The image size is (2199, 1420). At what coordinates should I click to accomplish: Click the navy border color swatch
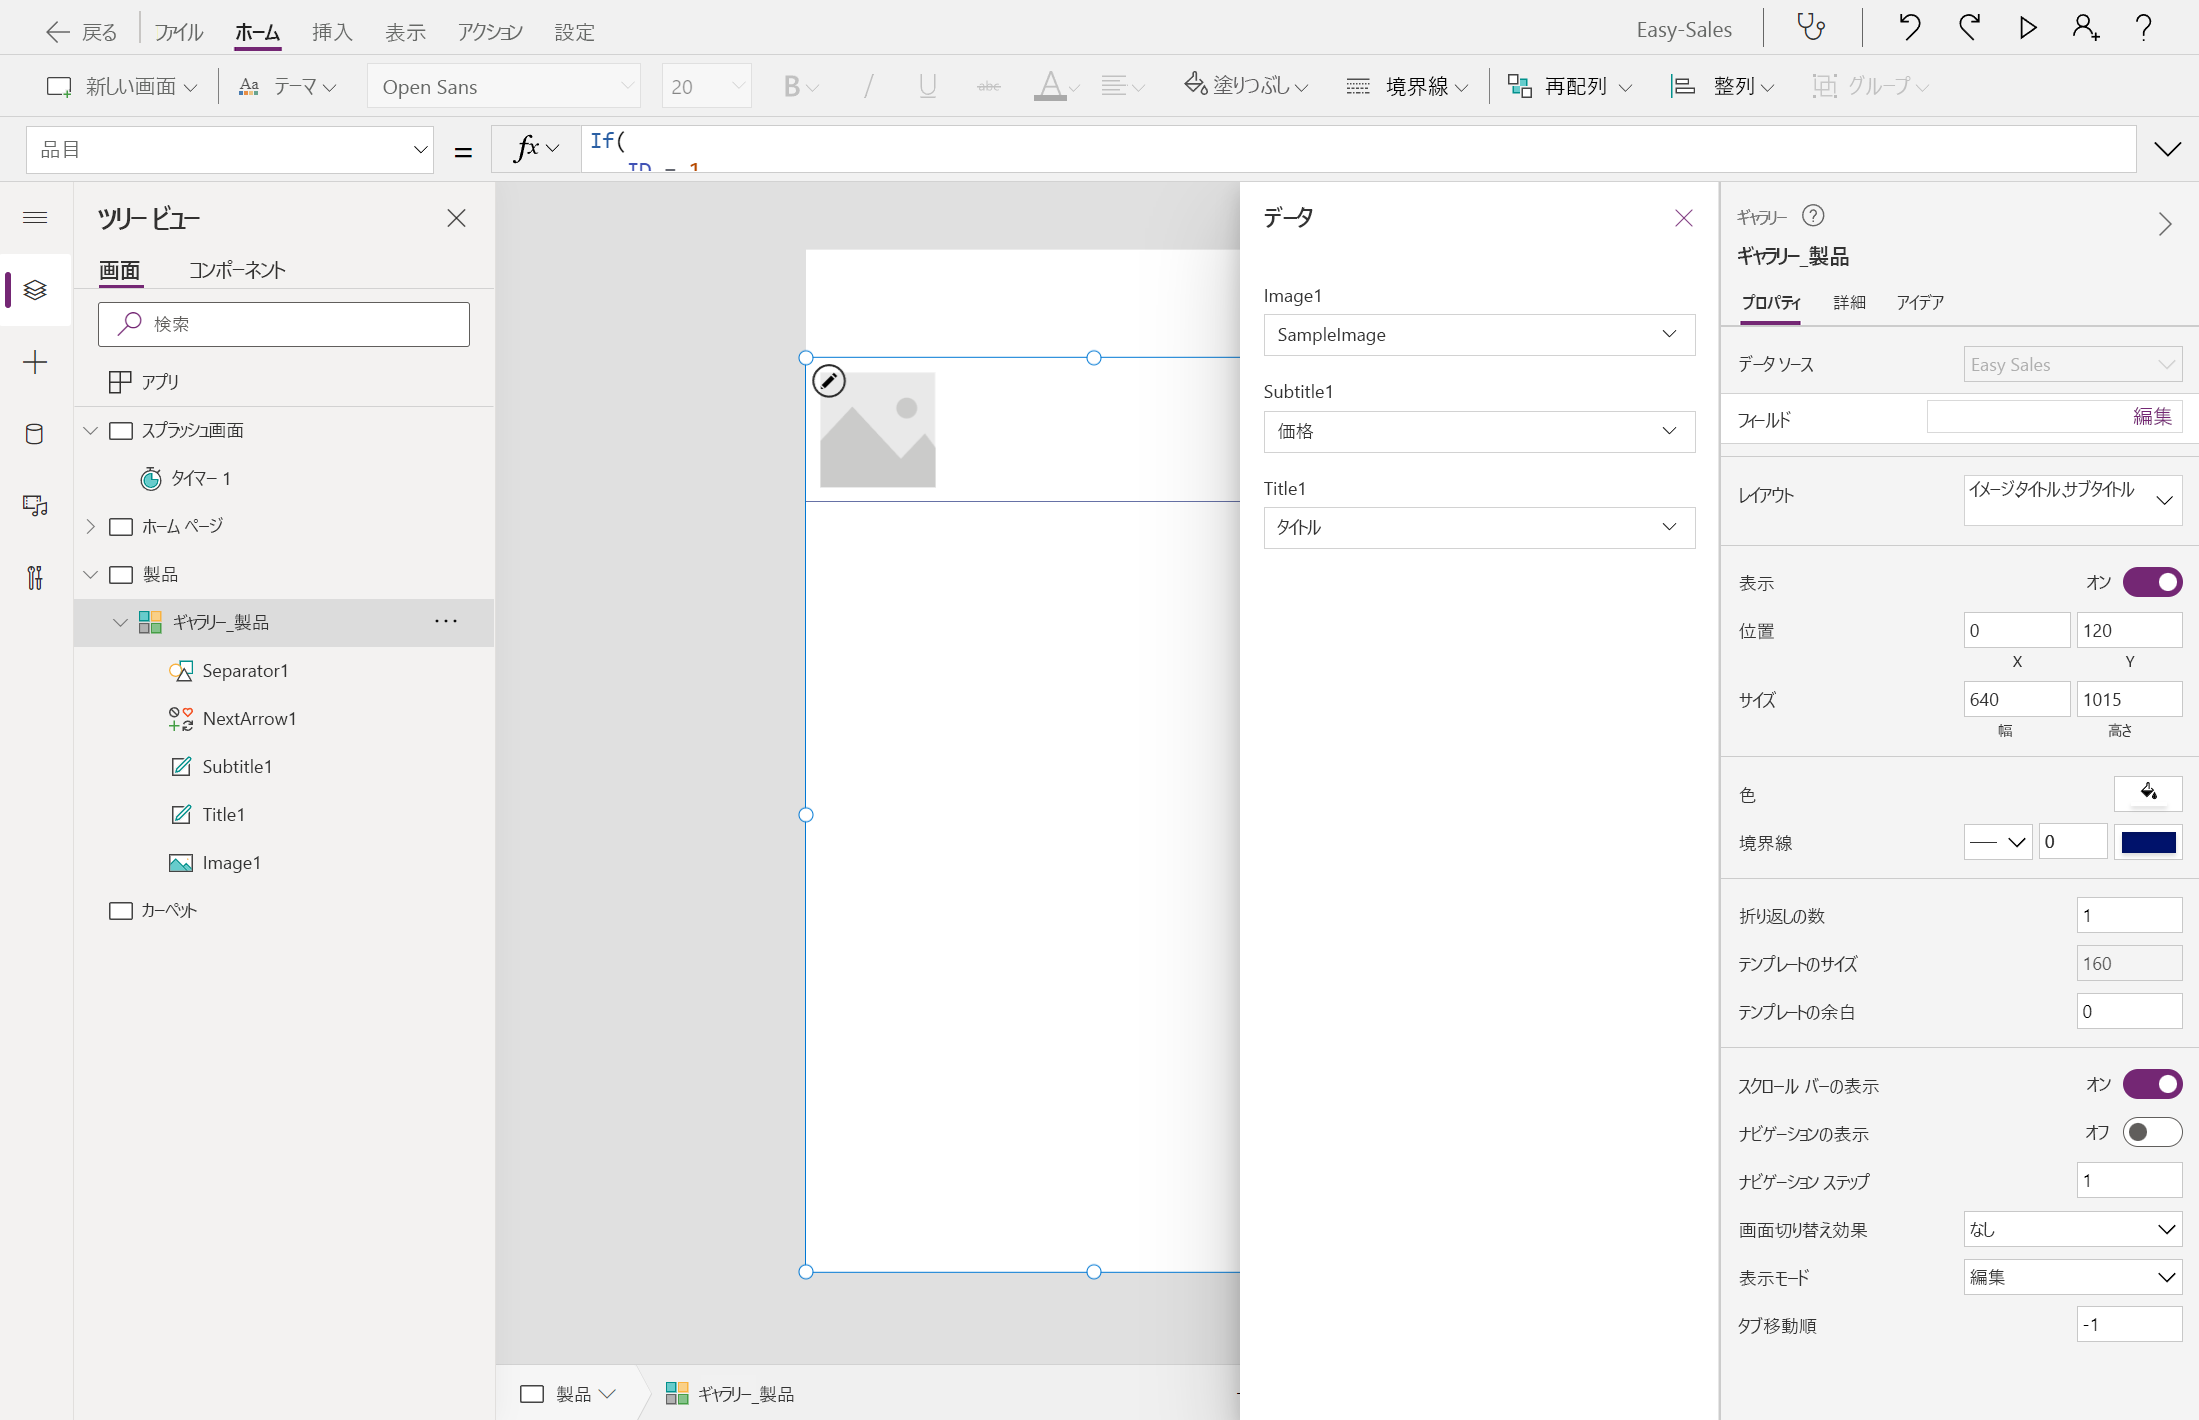(2148, 842)
